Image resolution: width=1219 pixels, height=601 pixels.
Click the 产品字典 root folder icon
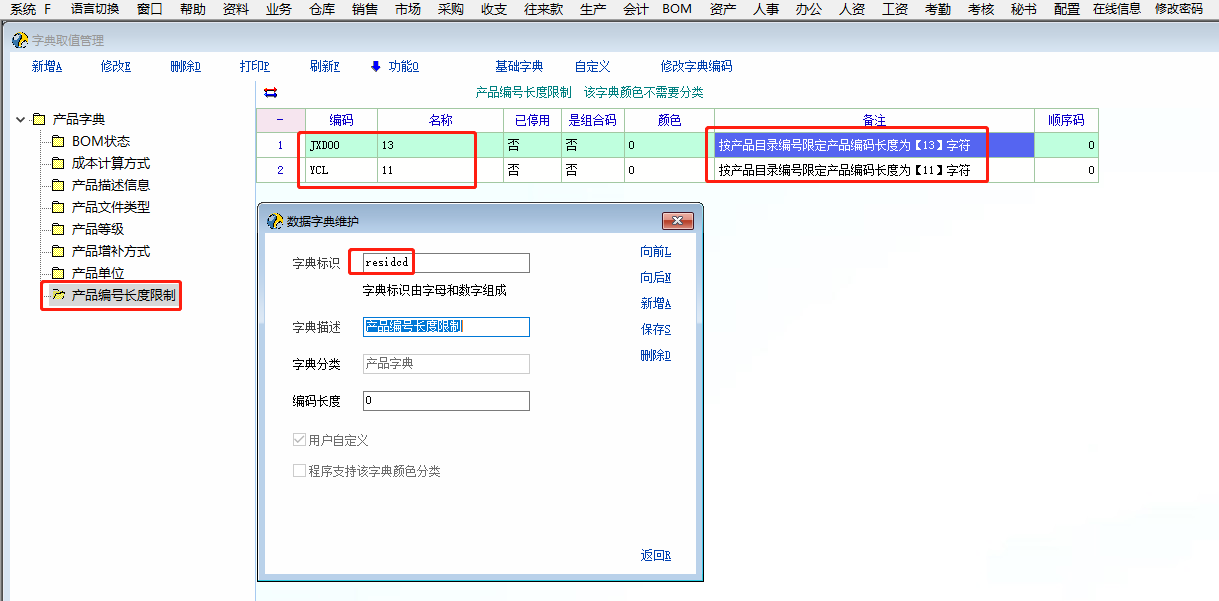pyautogui.click(x=39, y=119)
